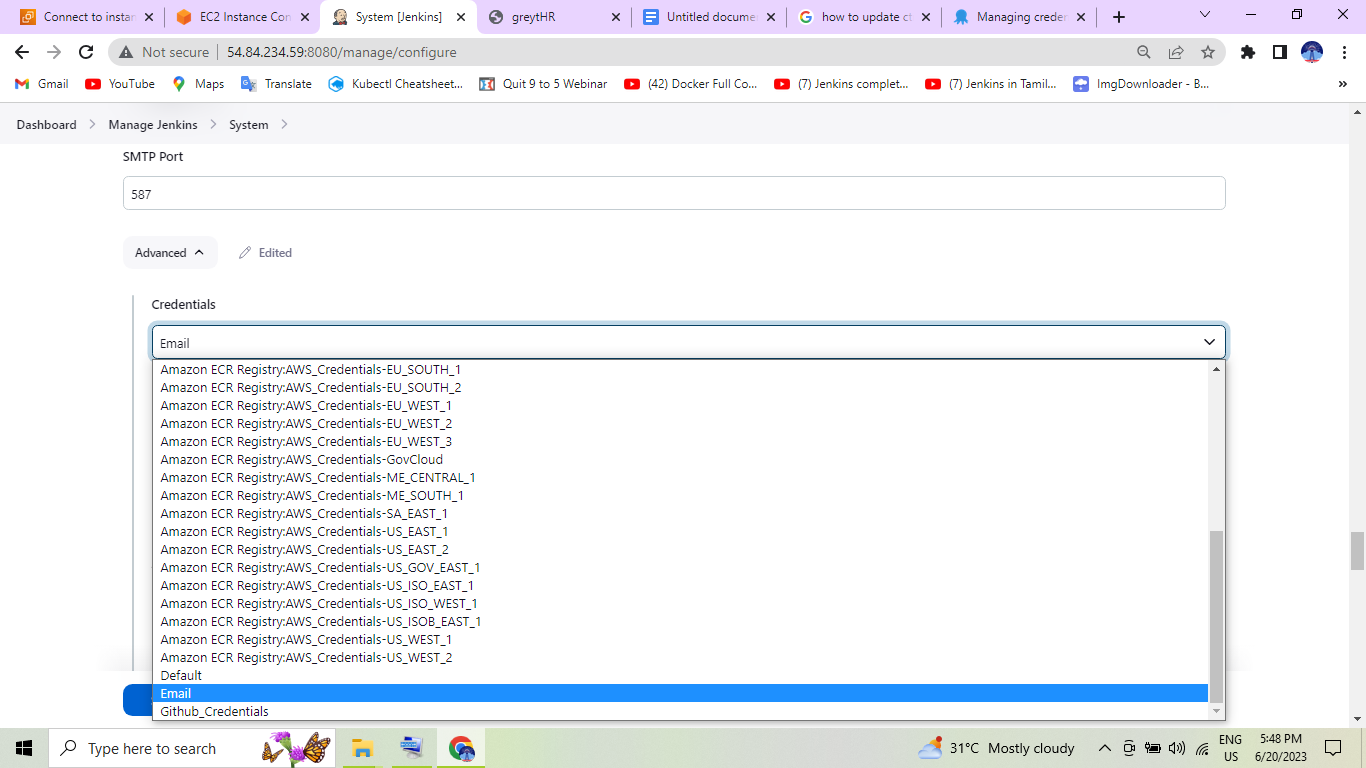This screenshot has width=1366, height=768.
Task: Select AWS_Credentials-US_WEST_2 option
Action: pos(680,658)
